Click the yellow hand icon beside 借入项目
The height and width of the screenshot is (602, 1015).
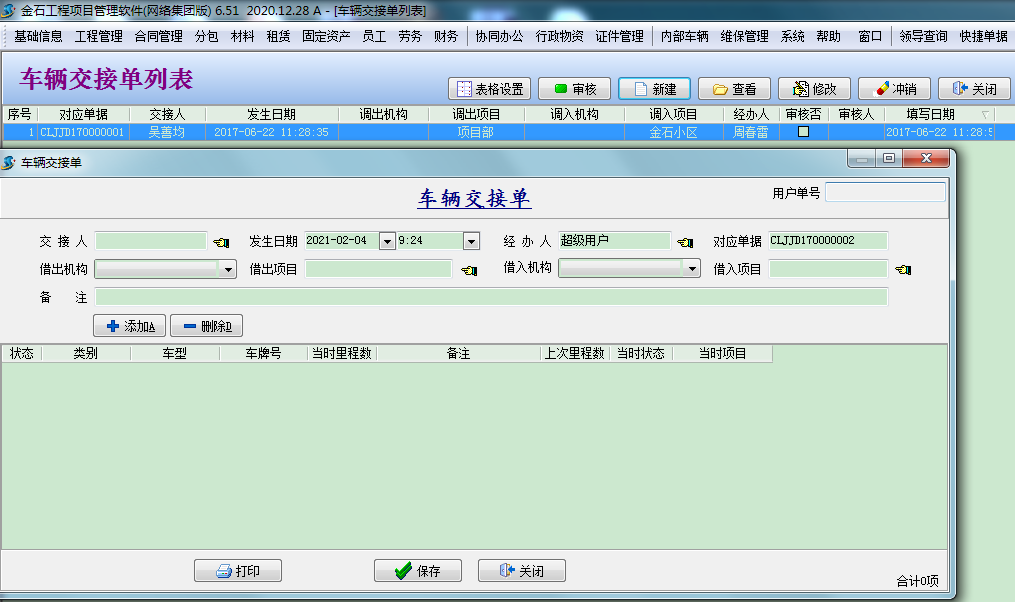coord(903,270)
